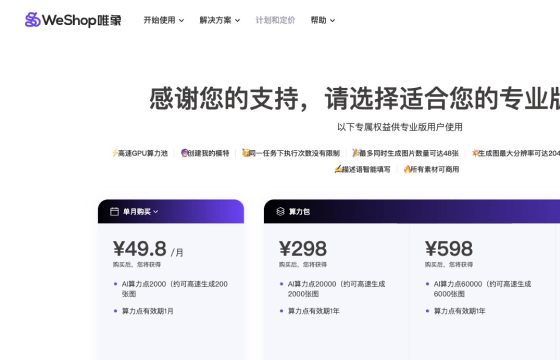Image resolution: width=560 pixels, height=360 pixels.
Task: Open the 解决方案 menu
Action: click(x=220, y=20)
